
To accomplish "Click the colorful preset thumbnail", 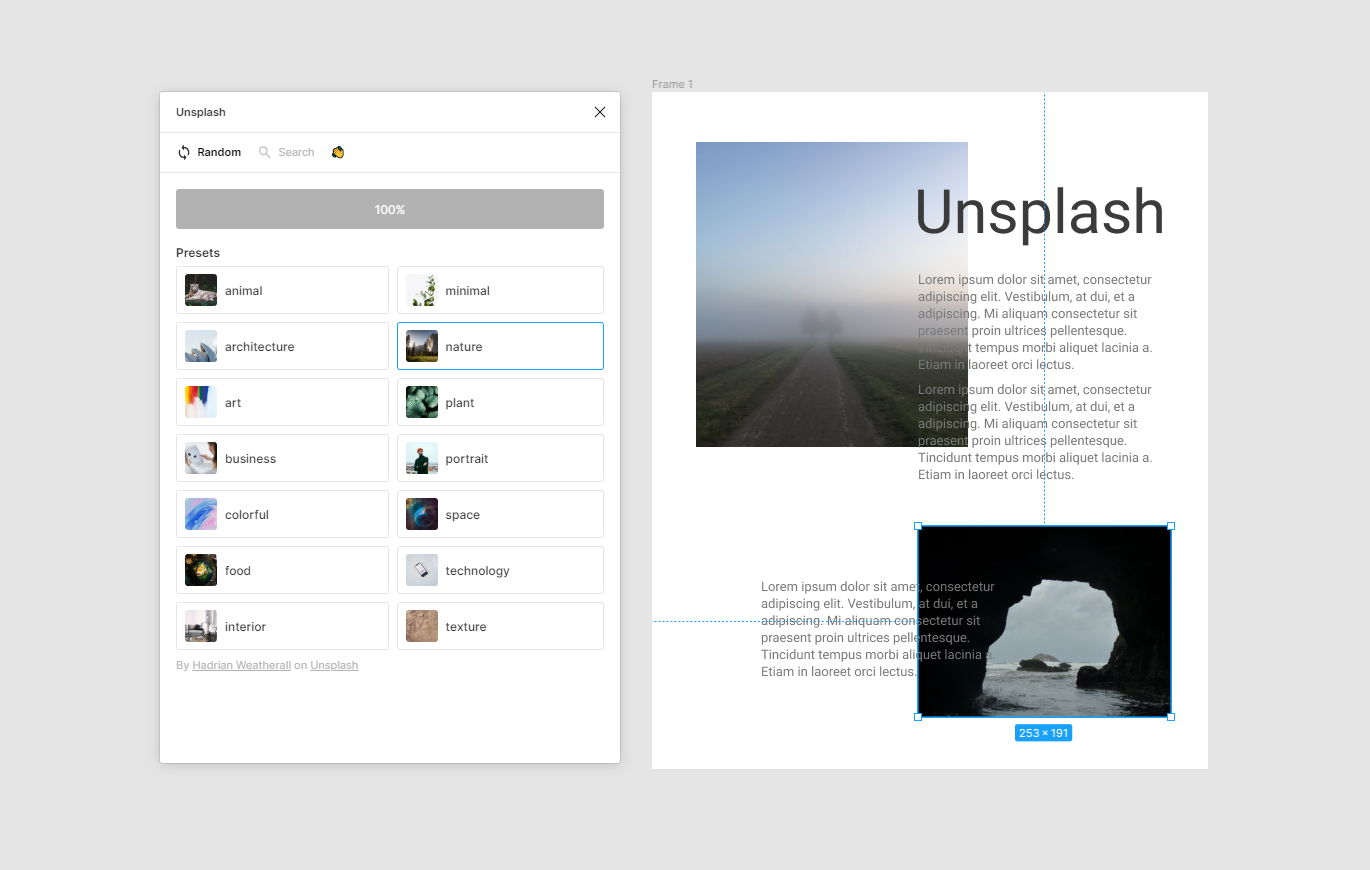I will point(201,514).
